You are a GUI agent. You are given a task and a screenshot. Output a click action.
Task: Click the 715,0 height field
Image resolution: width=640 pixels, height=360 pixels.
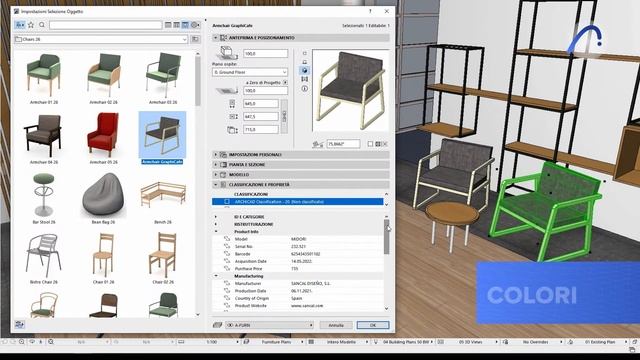260,129
